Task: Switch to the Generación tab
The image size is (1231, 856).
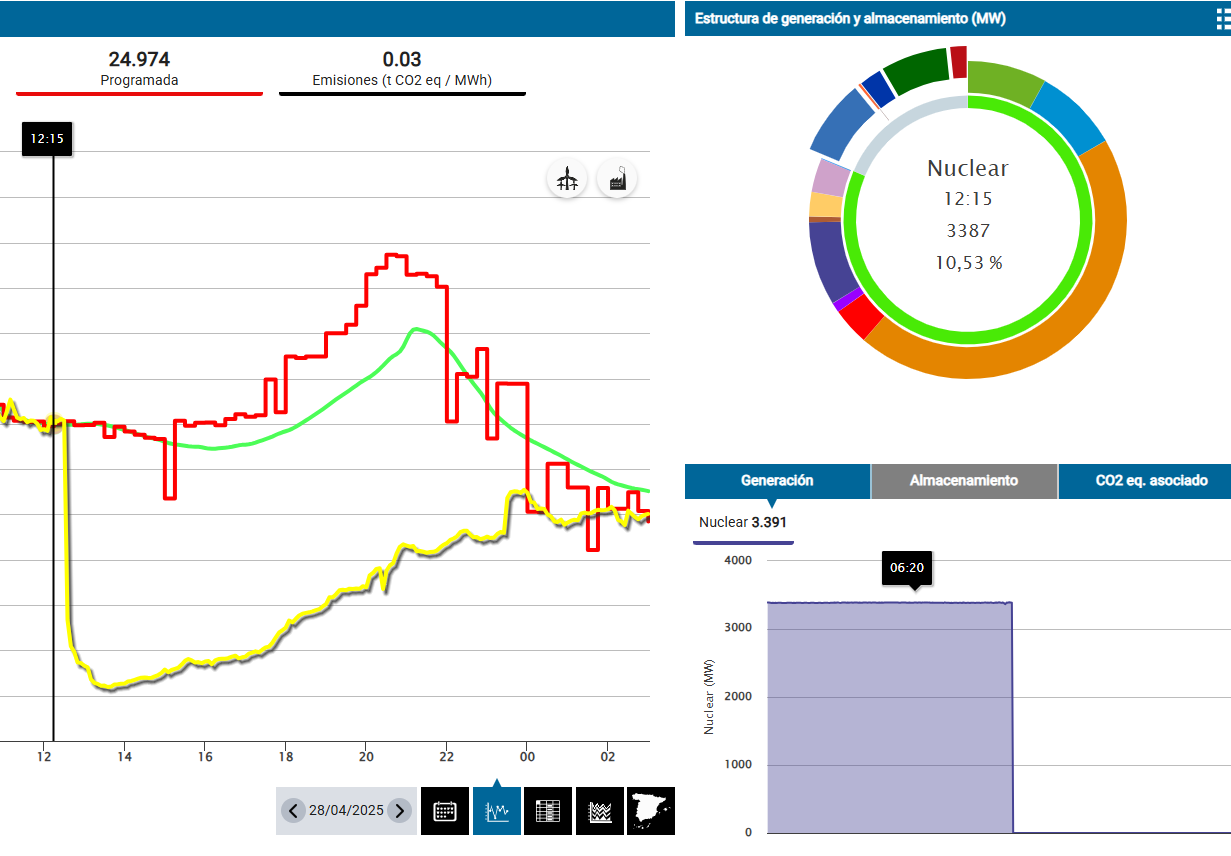Action: (x=777, y=481)
